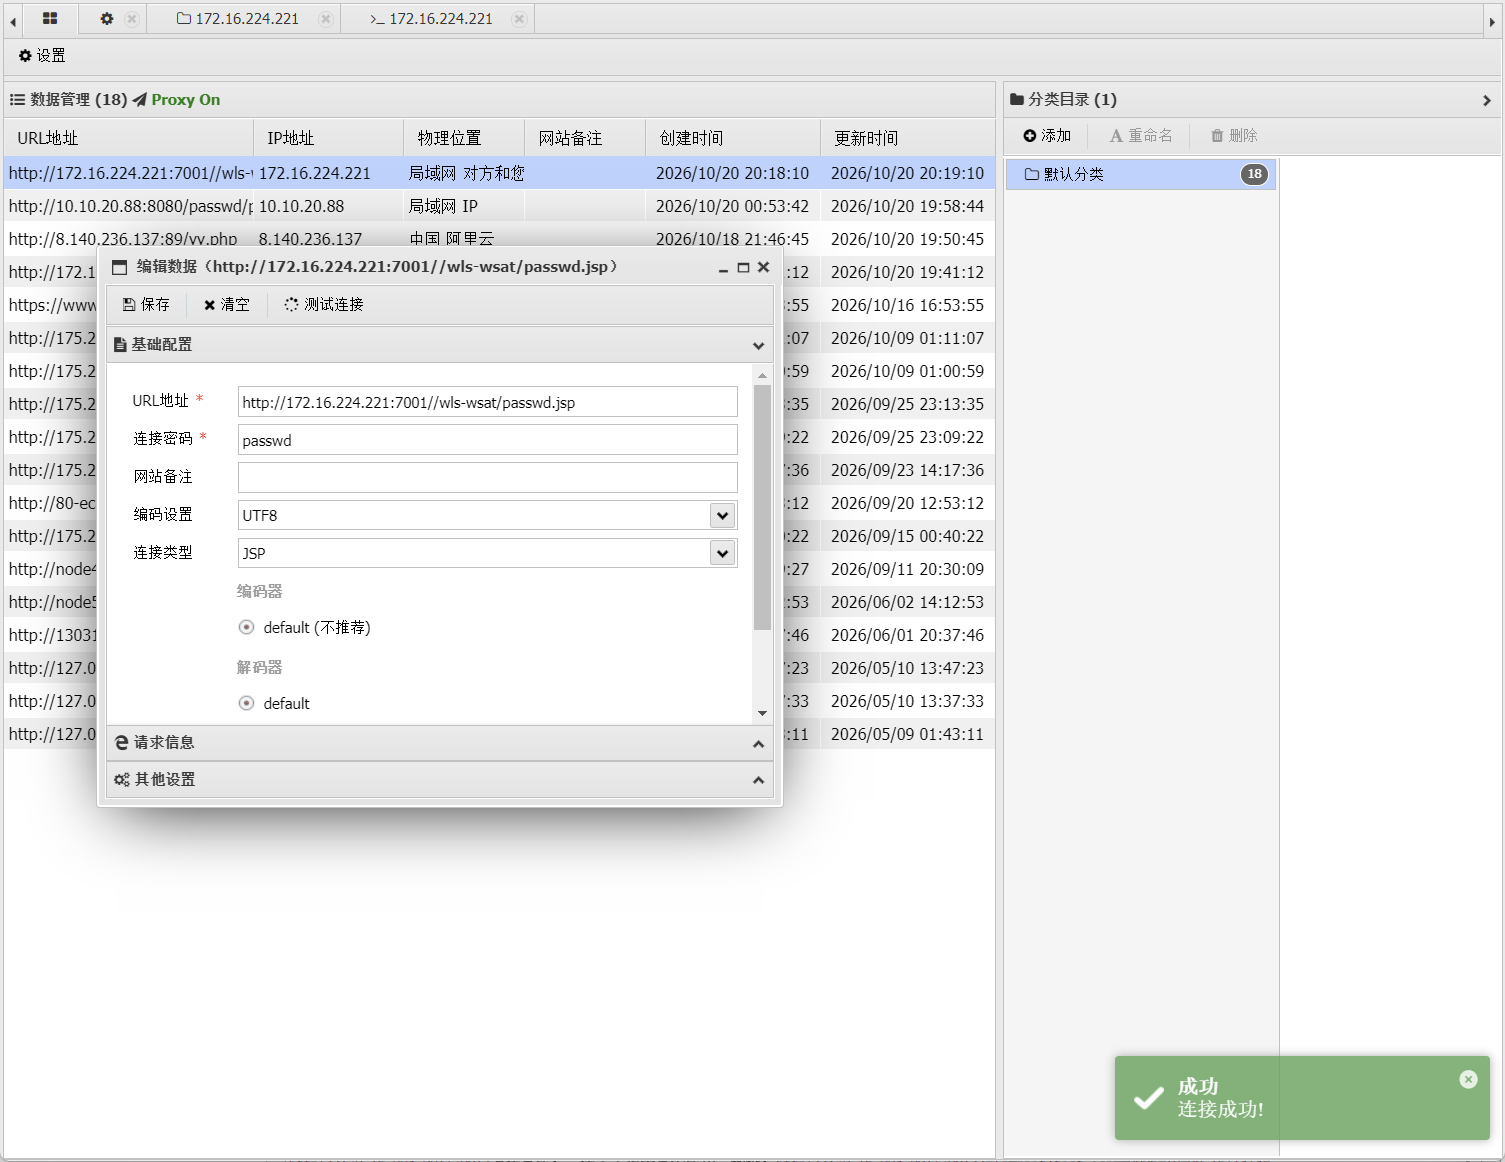Image resolution: width=1505 pixels, height=1162 pixels.
Task: Click the 网站备注 input field
Action: tap(488, 477)
